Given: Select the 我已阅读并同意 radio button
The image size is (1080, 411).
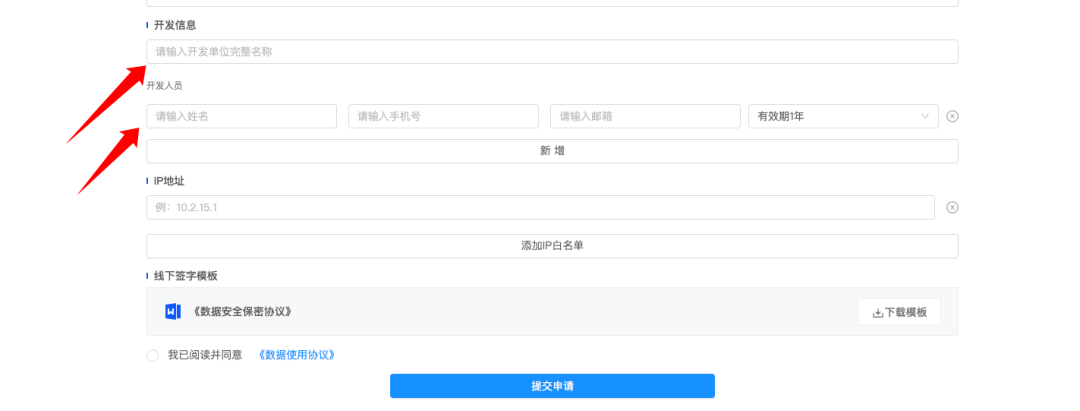Looking at the screenshot, I should pos(152,355).
